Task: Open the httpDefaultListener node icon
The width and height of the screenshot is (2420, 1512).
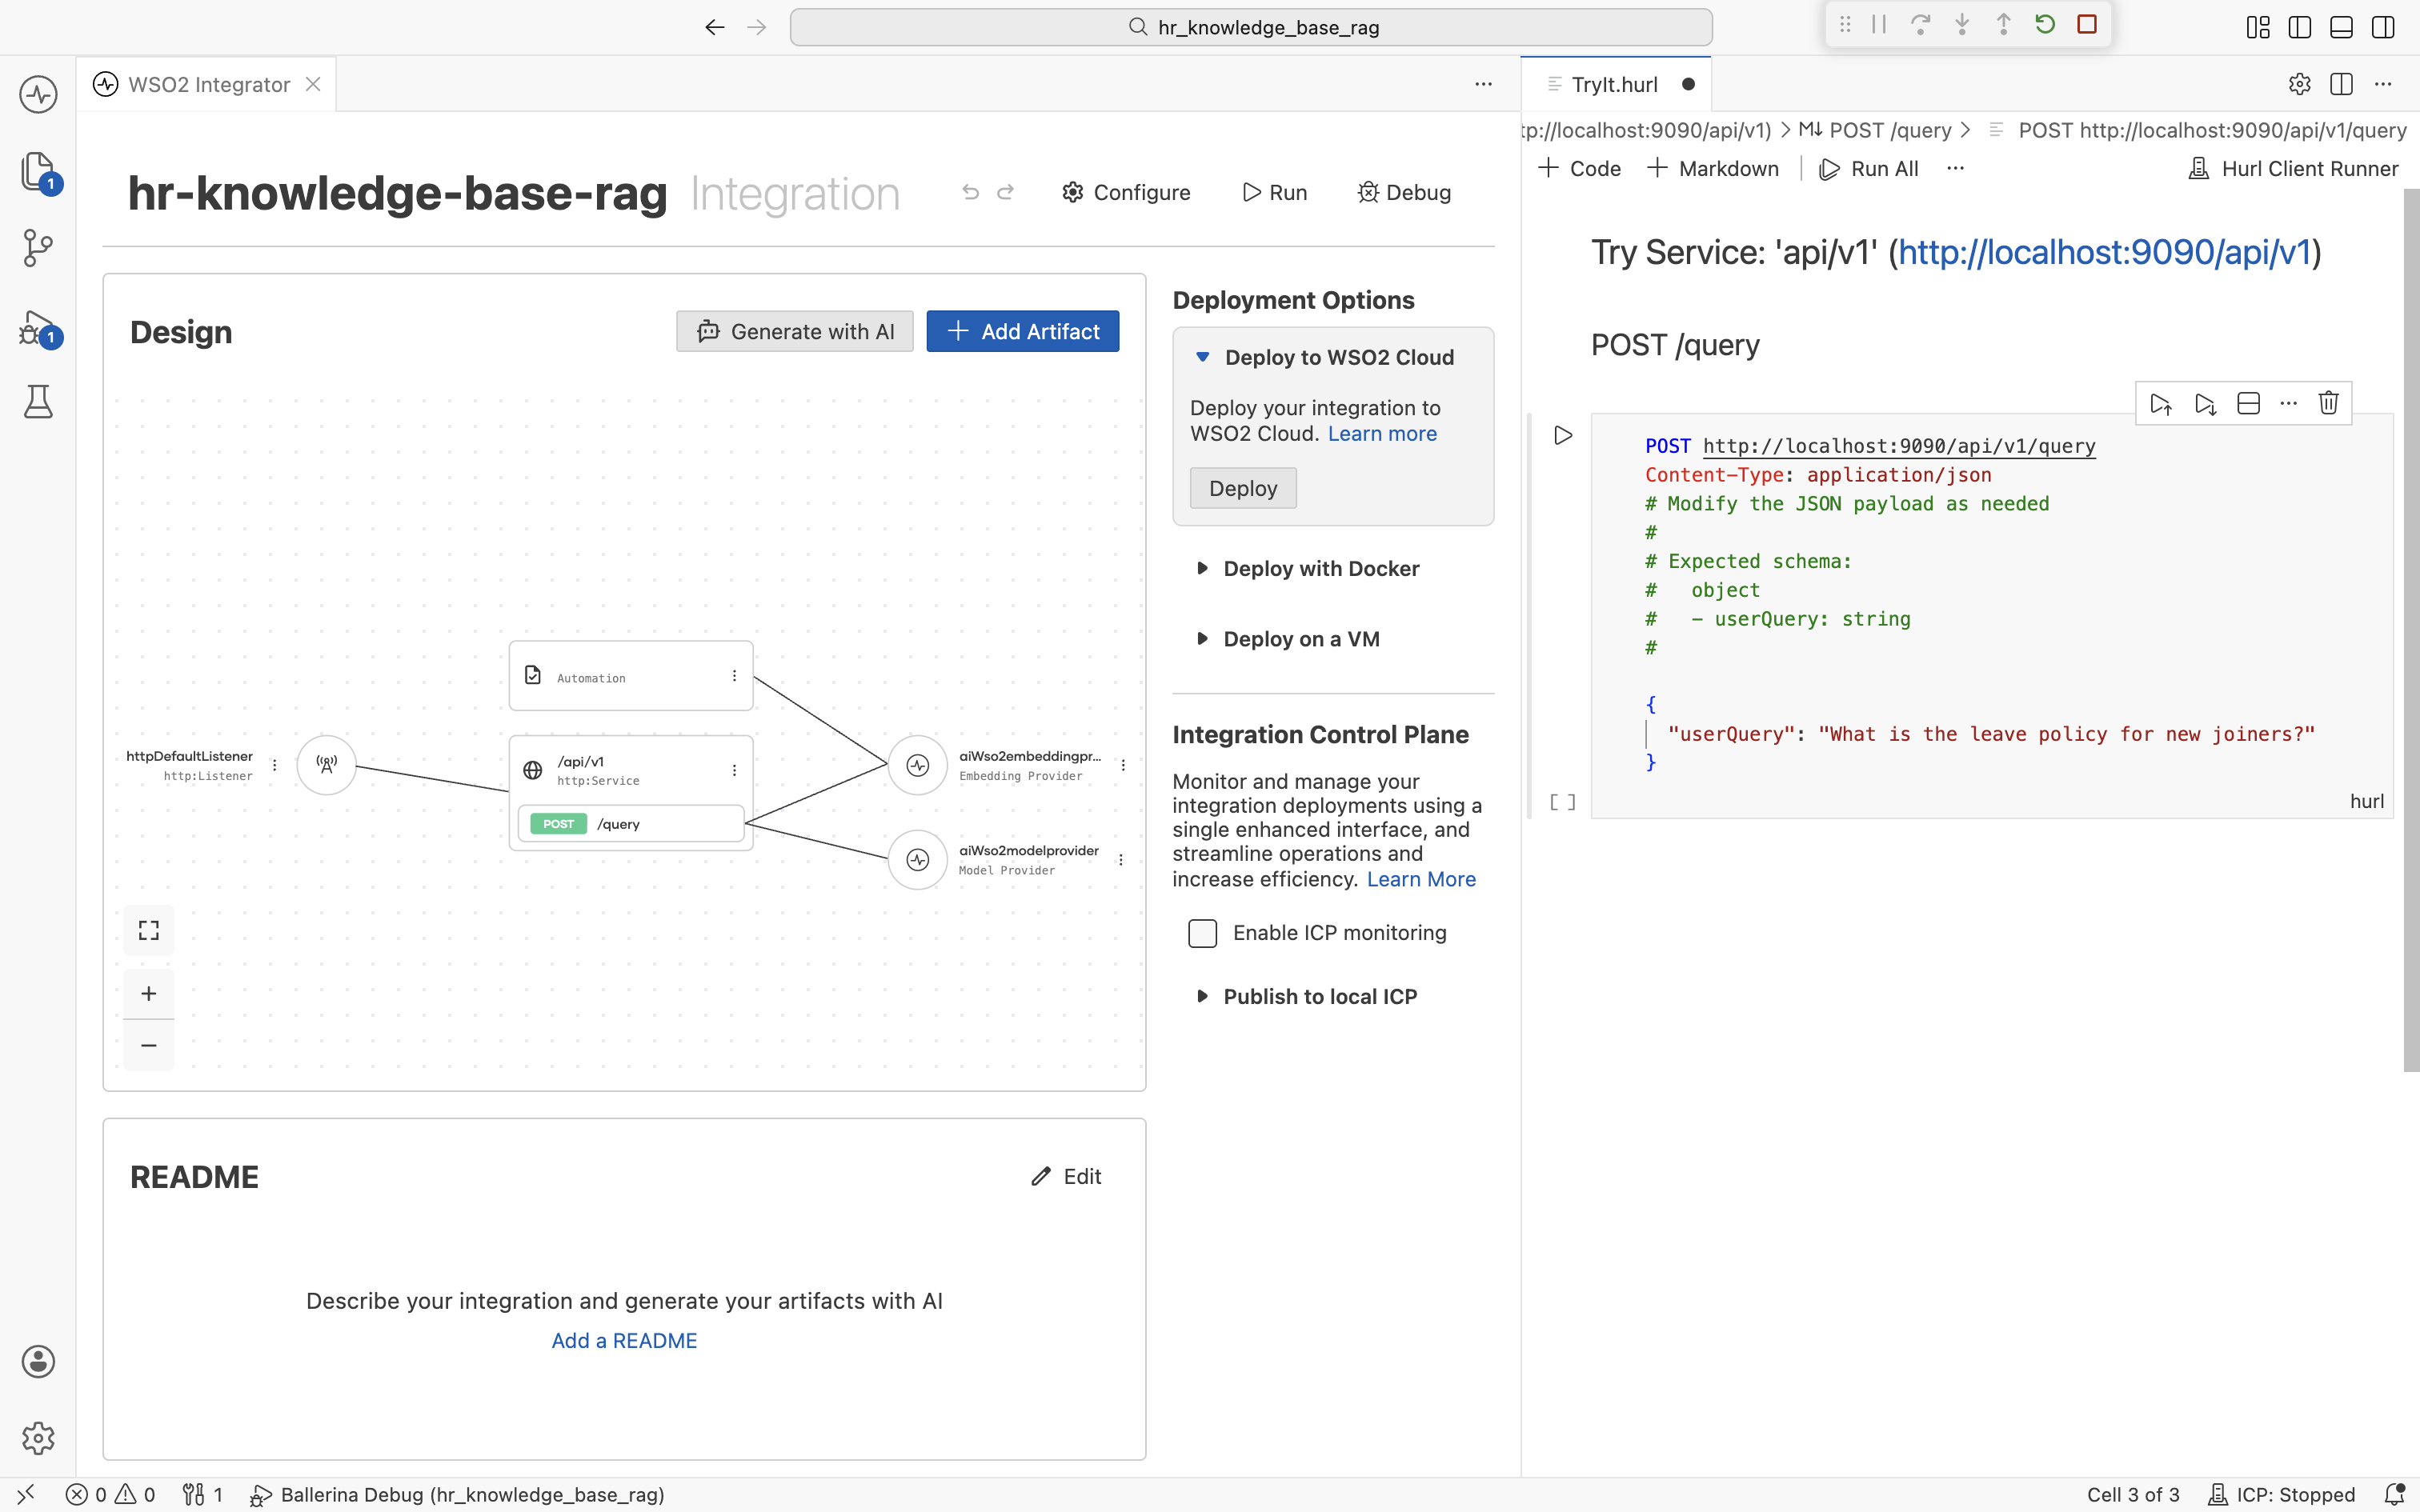Action: [326, 765]
